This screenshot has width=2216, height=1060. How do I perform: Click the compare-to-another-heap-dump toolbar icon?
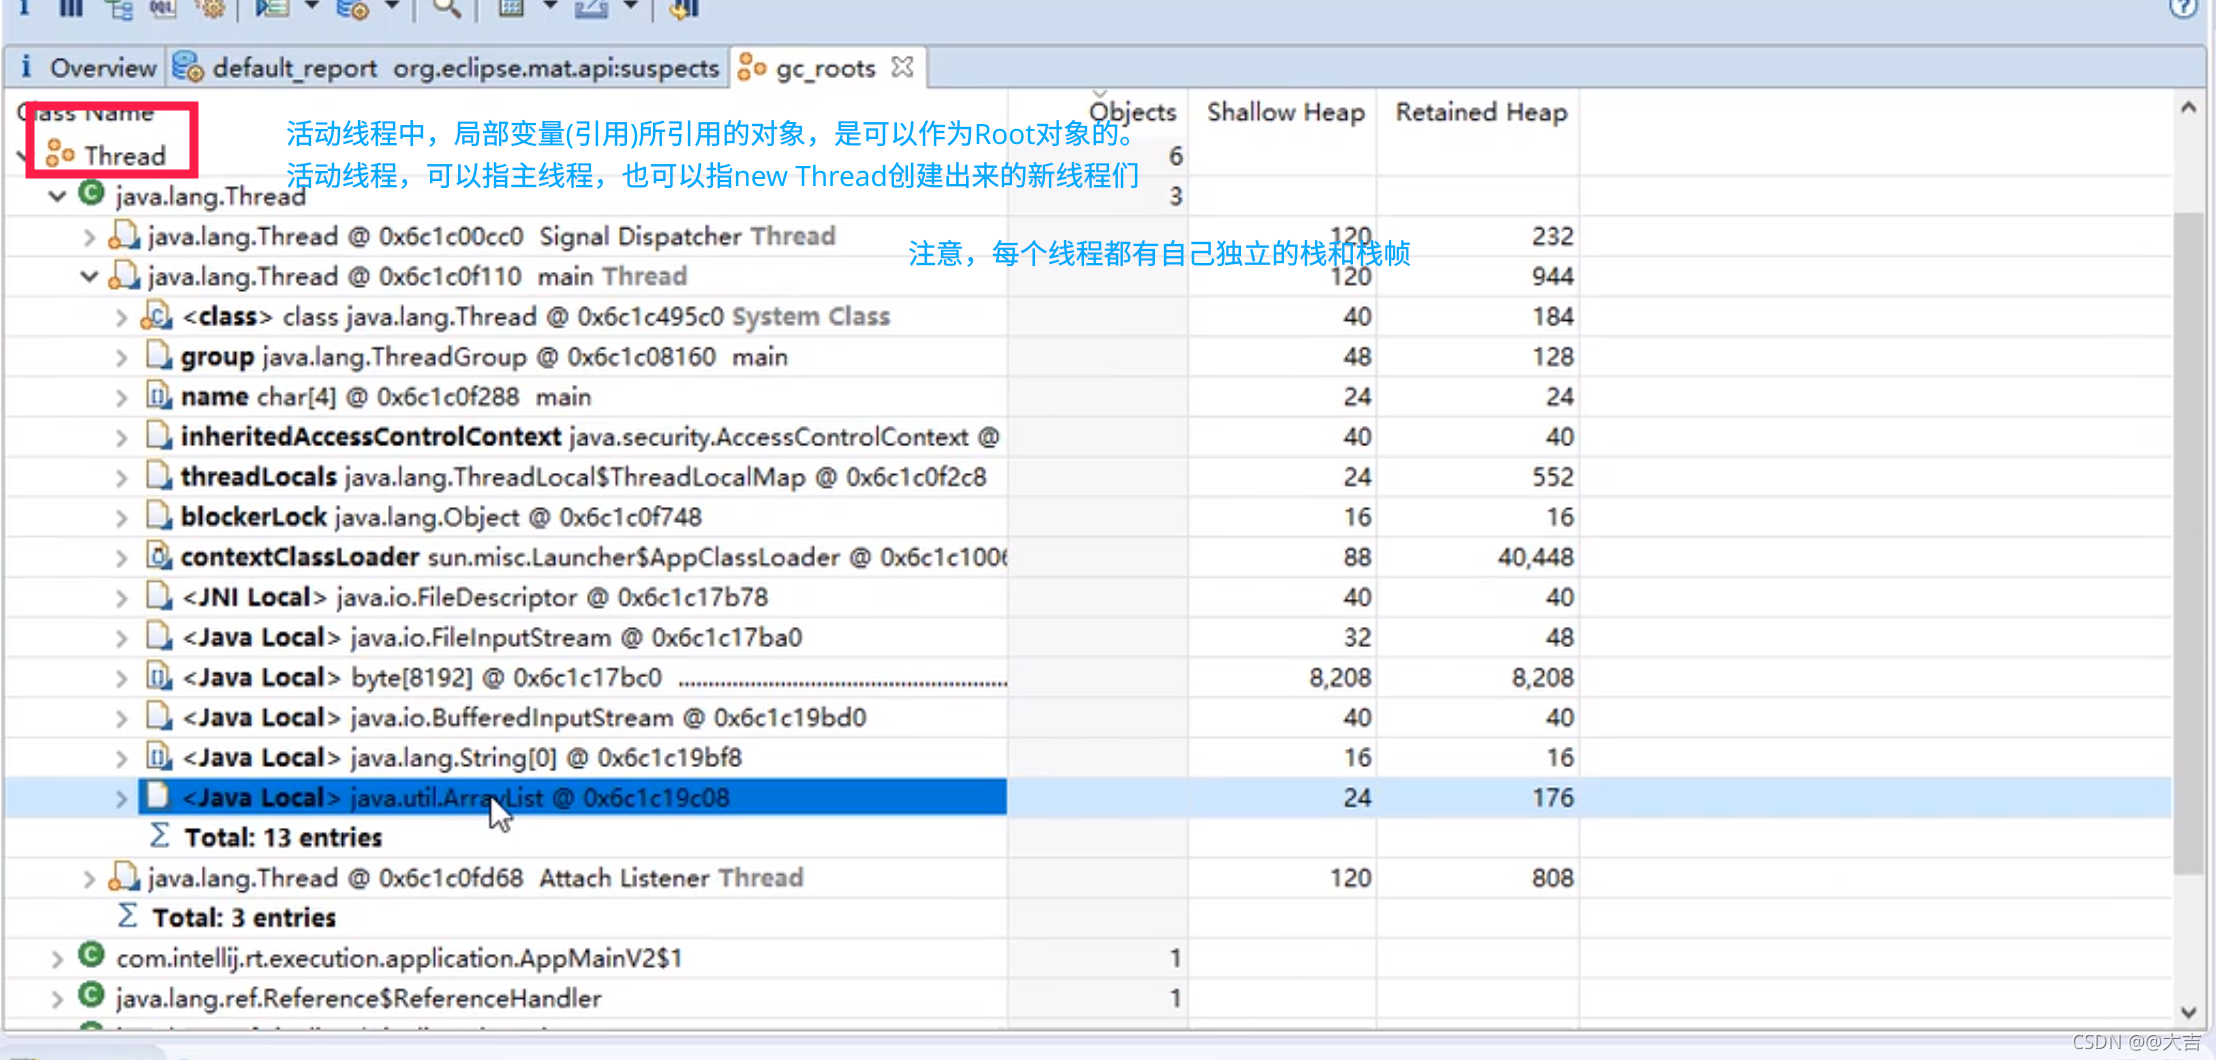coord(683,8)
